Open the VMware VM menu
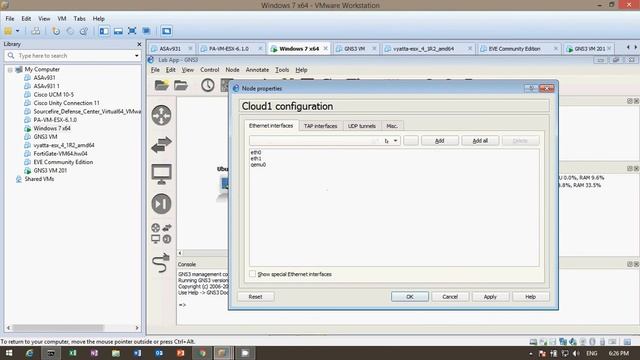Screen dimensions: 640x360 [x=62, y=19]
